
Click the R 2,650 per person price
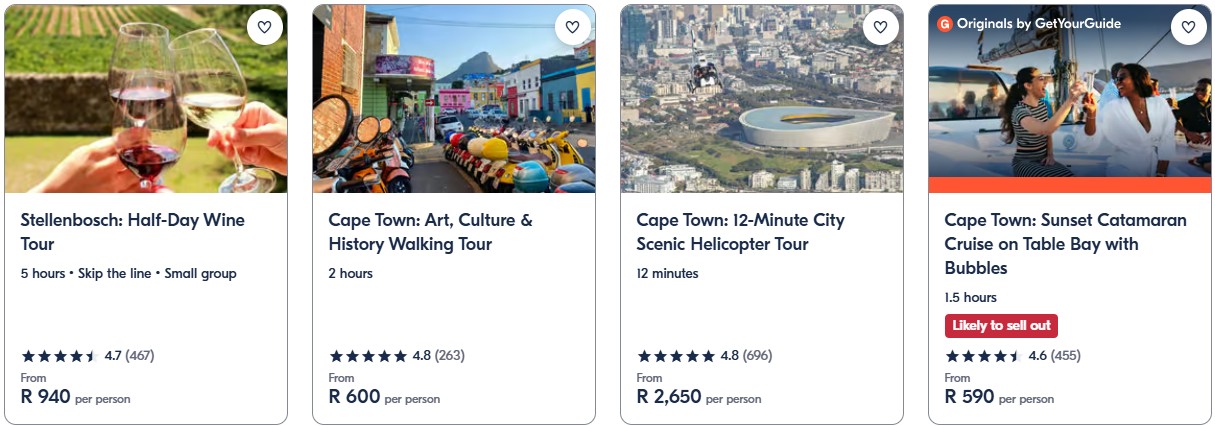[x=698, y=397]
